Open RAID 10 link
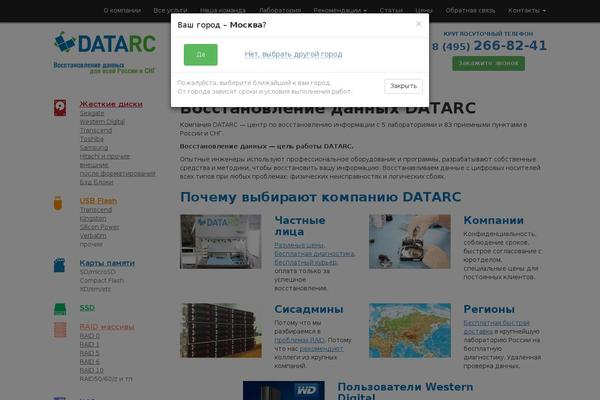The width and height of the screenshot is (600, 400). click(91, 370)
